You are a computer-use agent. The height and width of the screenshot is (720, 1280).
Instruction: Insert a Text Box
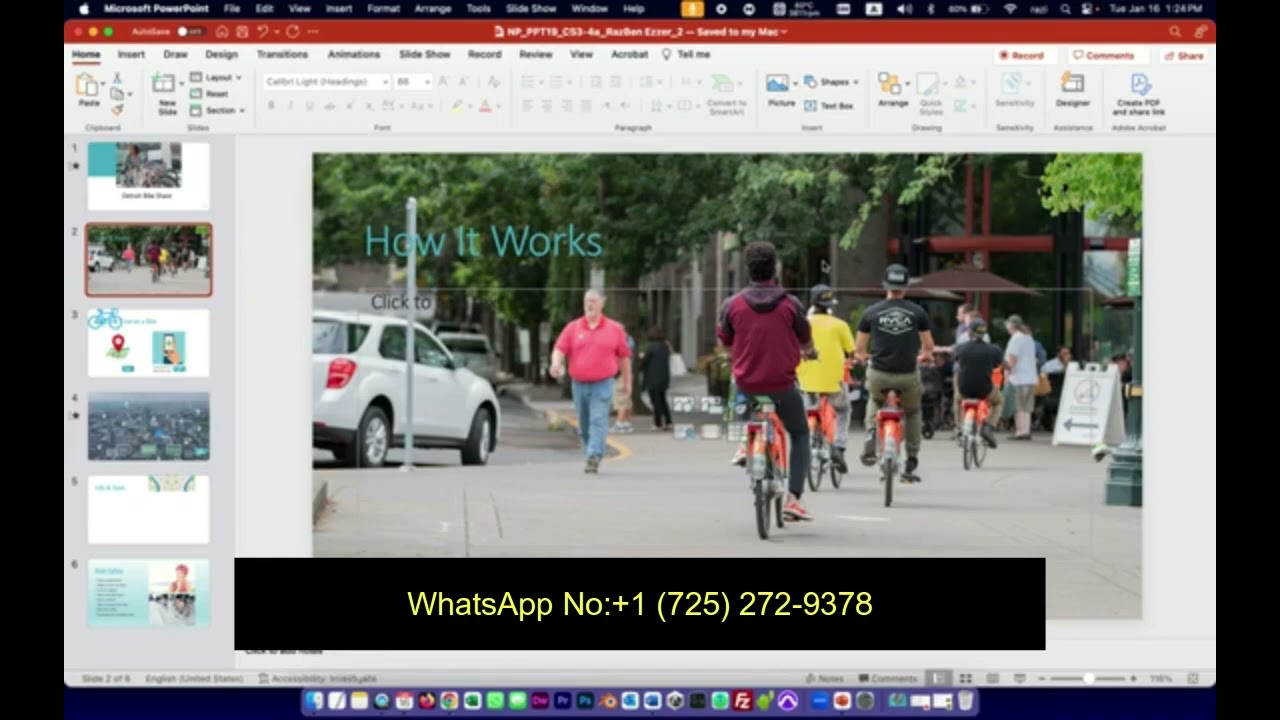coord(829,105)
